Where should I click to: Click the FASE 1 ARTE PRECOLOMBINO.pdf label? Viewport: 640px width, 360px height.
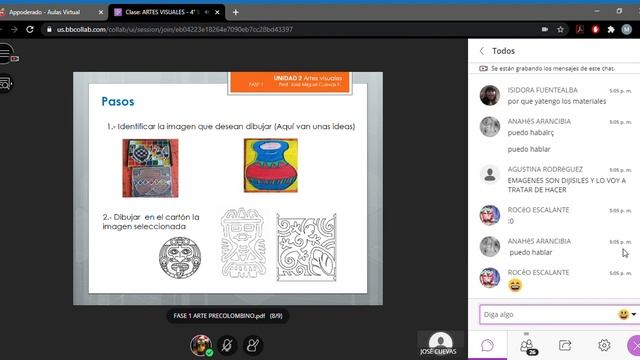pos(228,316)
